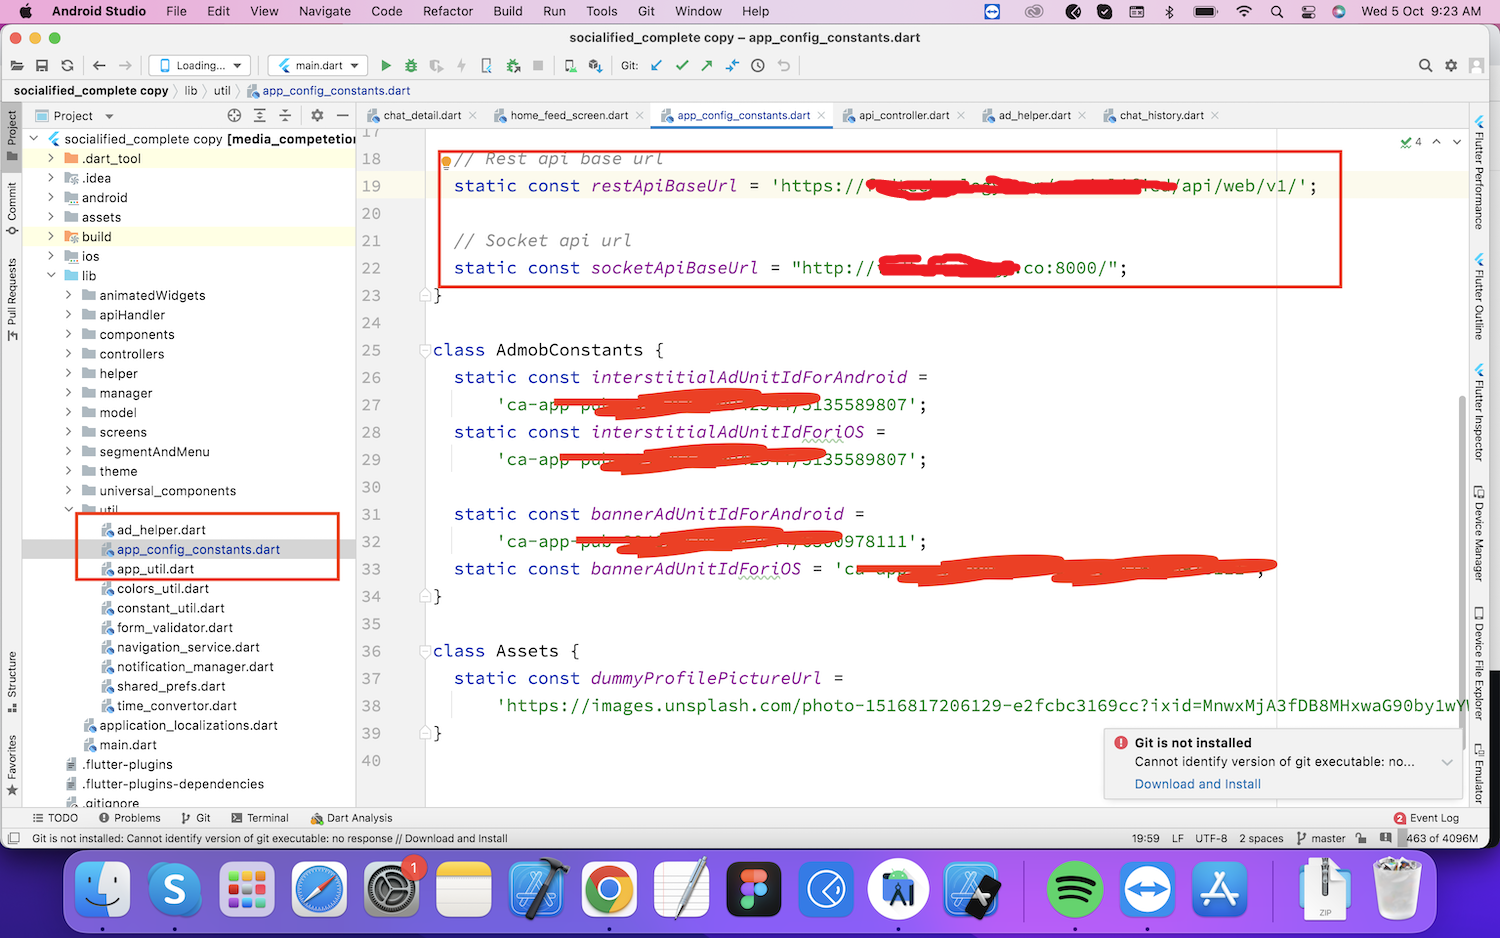Expand the android folder
This screenshot has height=938, width=1500.
[51, 197]
